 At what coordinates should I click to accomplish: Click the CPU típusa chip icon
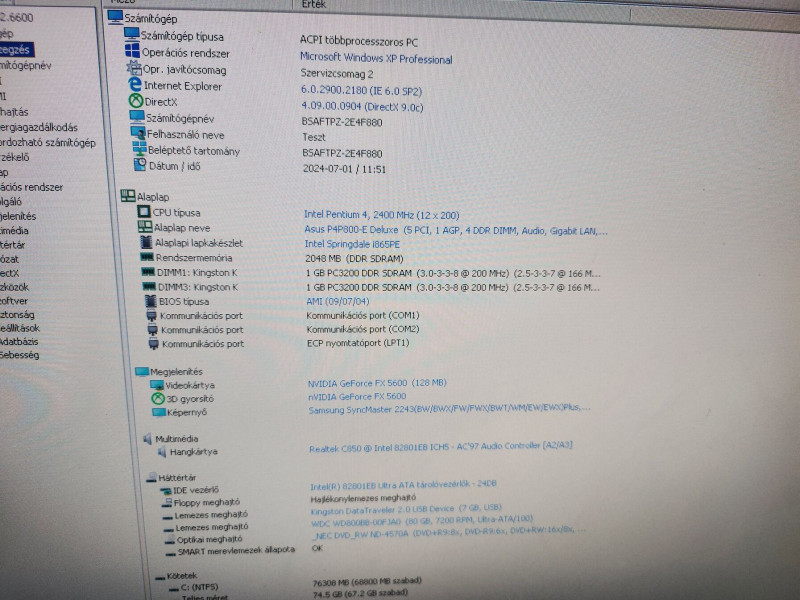pyautogui.click(x=144, y=212)
